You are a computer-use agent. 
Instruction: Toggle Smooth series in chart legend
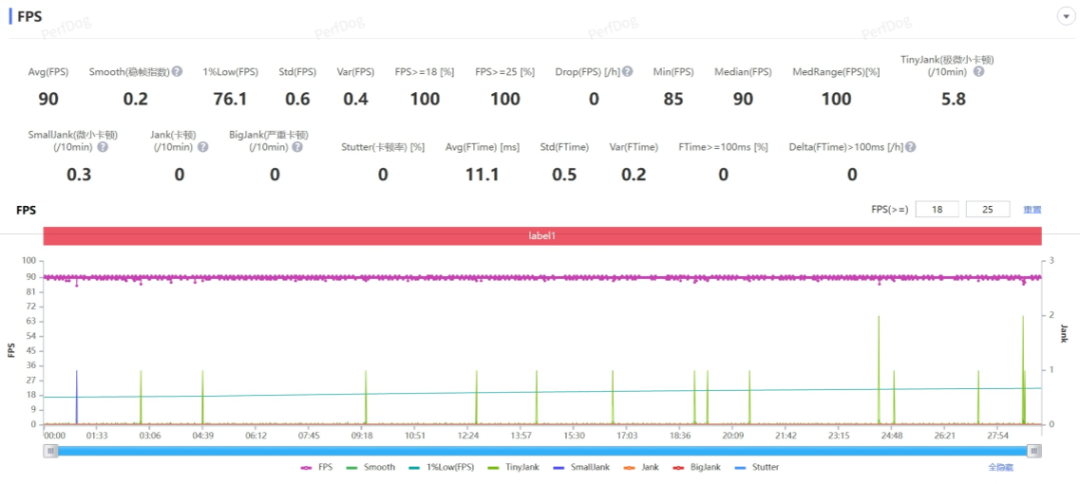pos(372,467)
